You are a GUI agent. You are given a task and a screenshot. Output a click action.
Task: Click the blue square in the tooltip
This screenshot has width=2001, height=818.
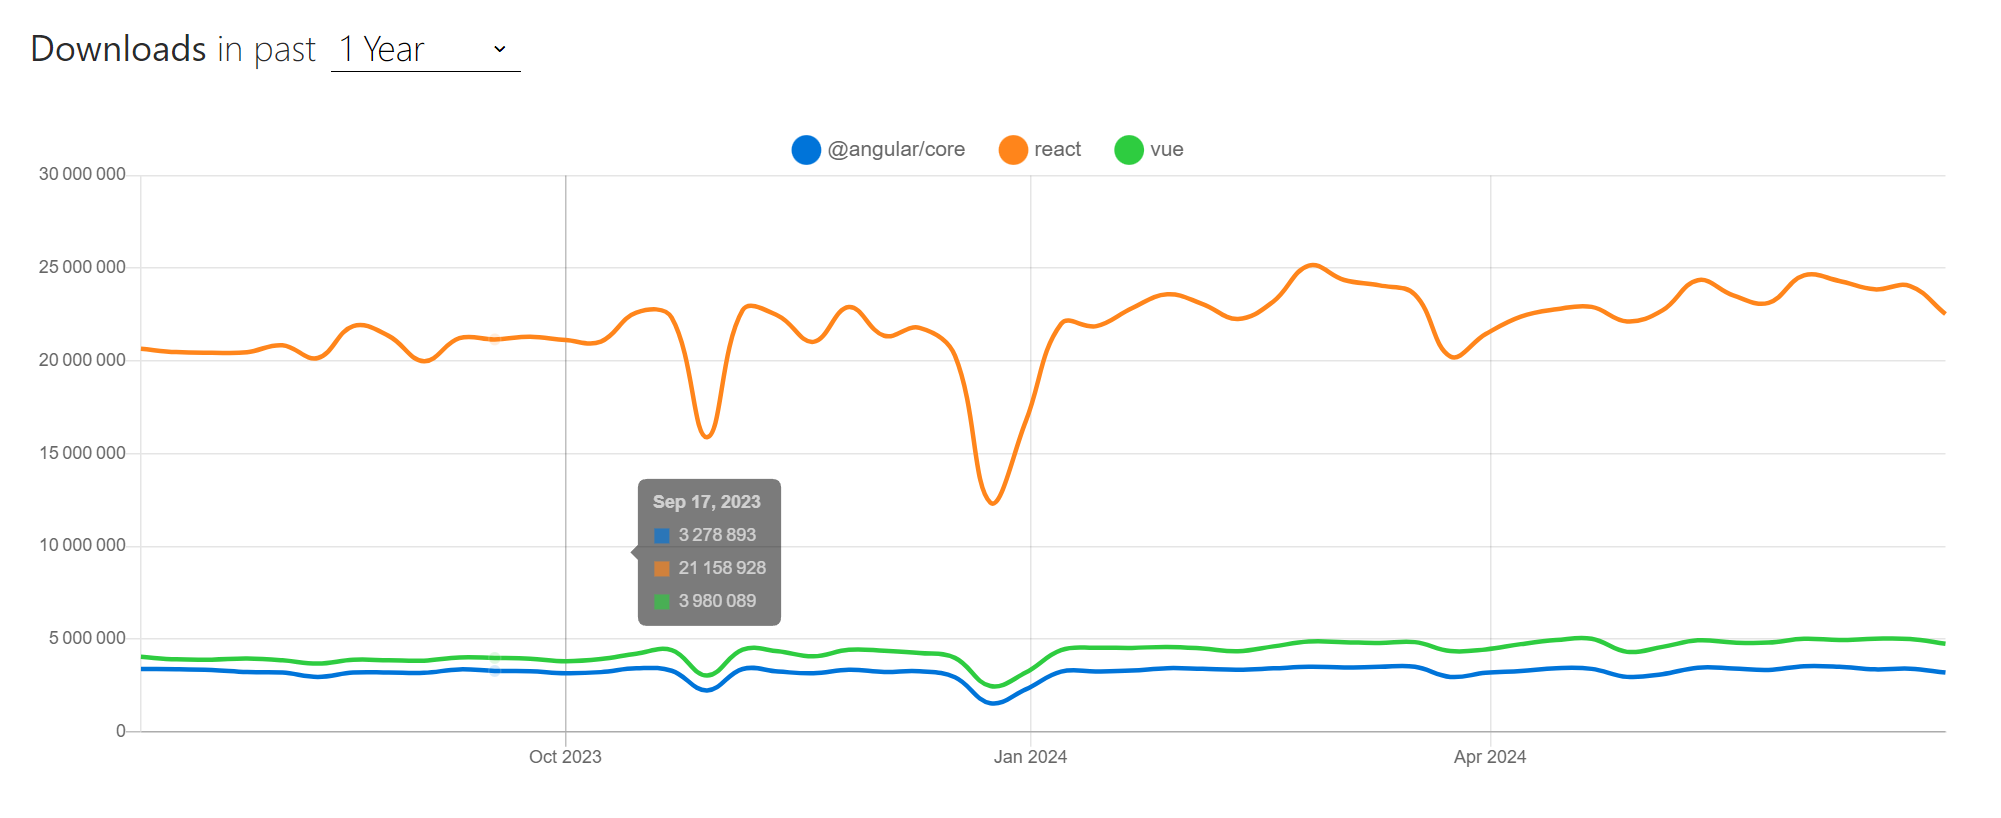click(661, 534)
